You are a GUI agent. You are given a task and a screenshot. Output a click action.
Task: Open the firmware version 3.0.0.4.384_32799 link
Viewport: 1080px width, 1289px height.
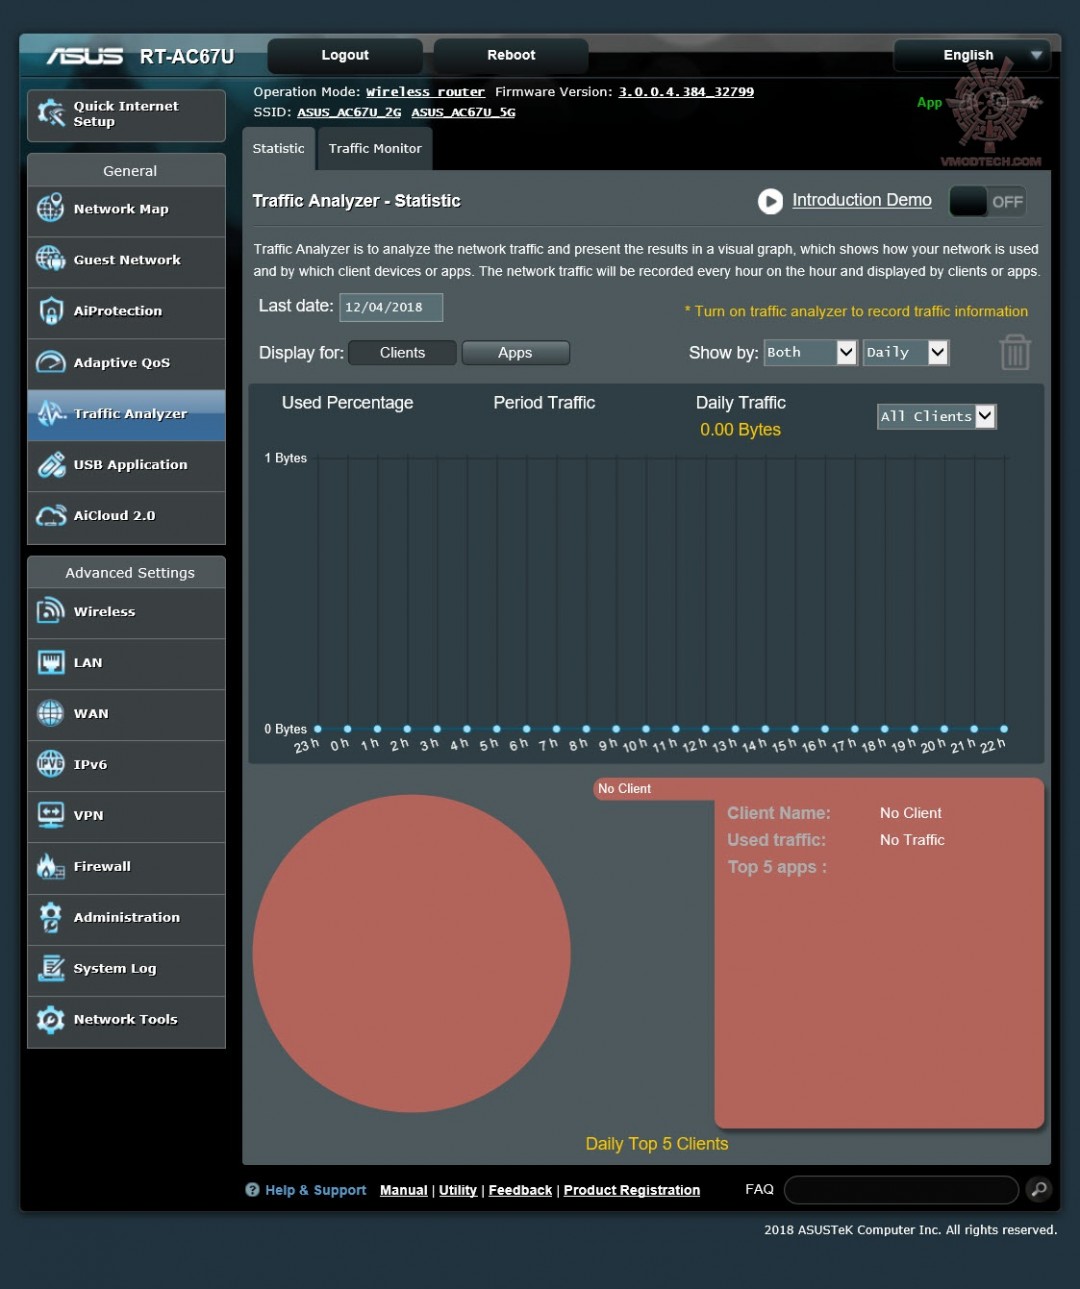pyautogui.click(x=686, y=92)
